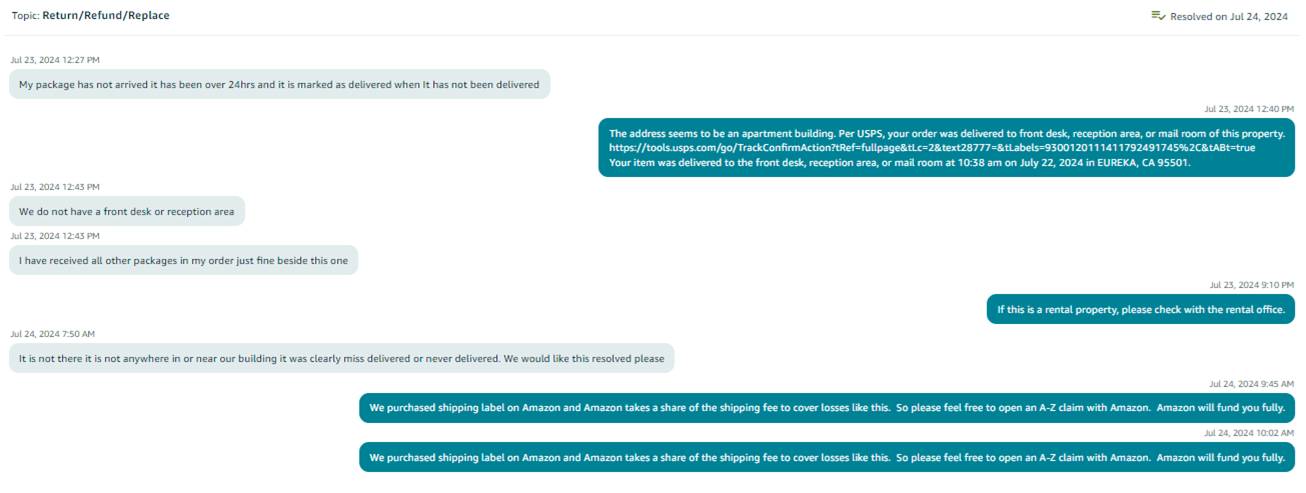Screen dimensions: 1306x493
Task: Click the first Jul 23 12:43 PM timestamp
Action: (x=55, y=187)
